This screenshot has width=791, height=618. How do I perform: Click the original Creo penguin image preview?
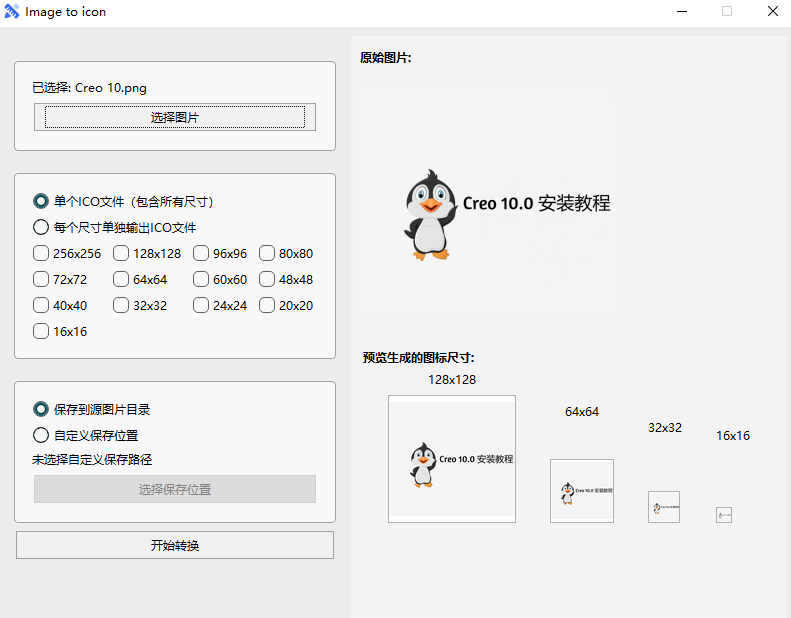tap(487, 203)
